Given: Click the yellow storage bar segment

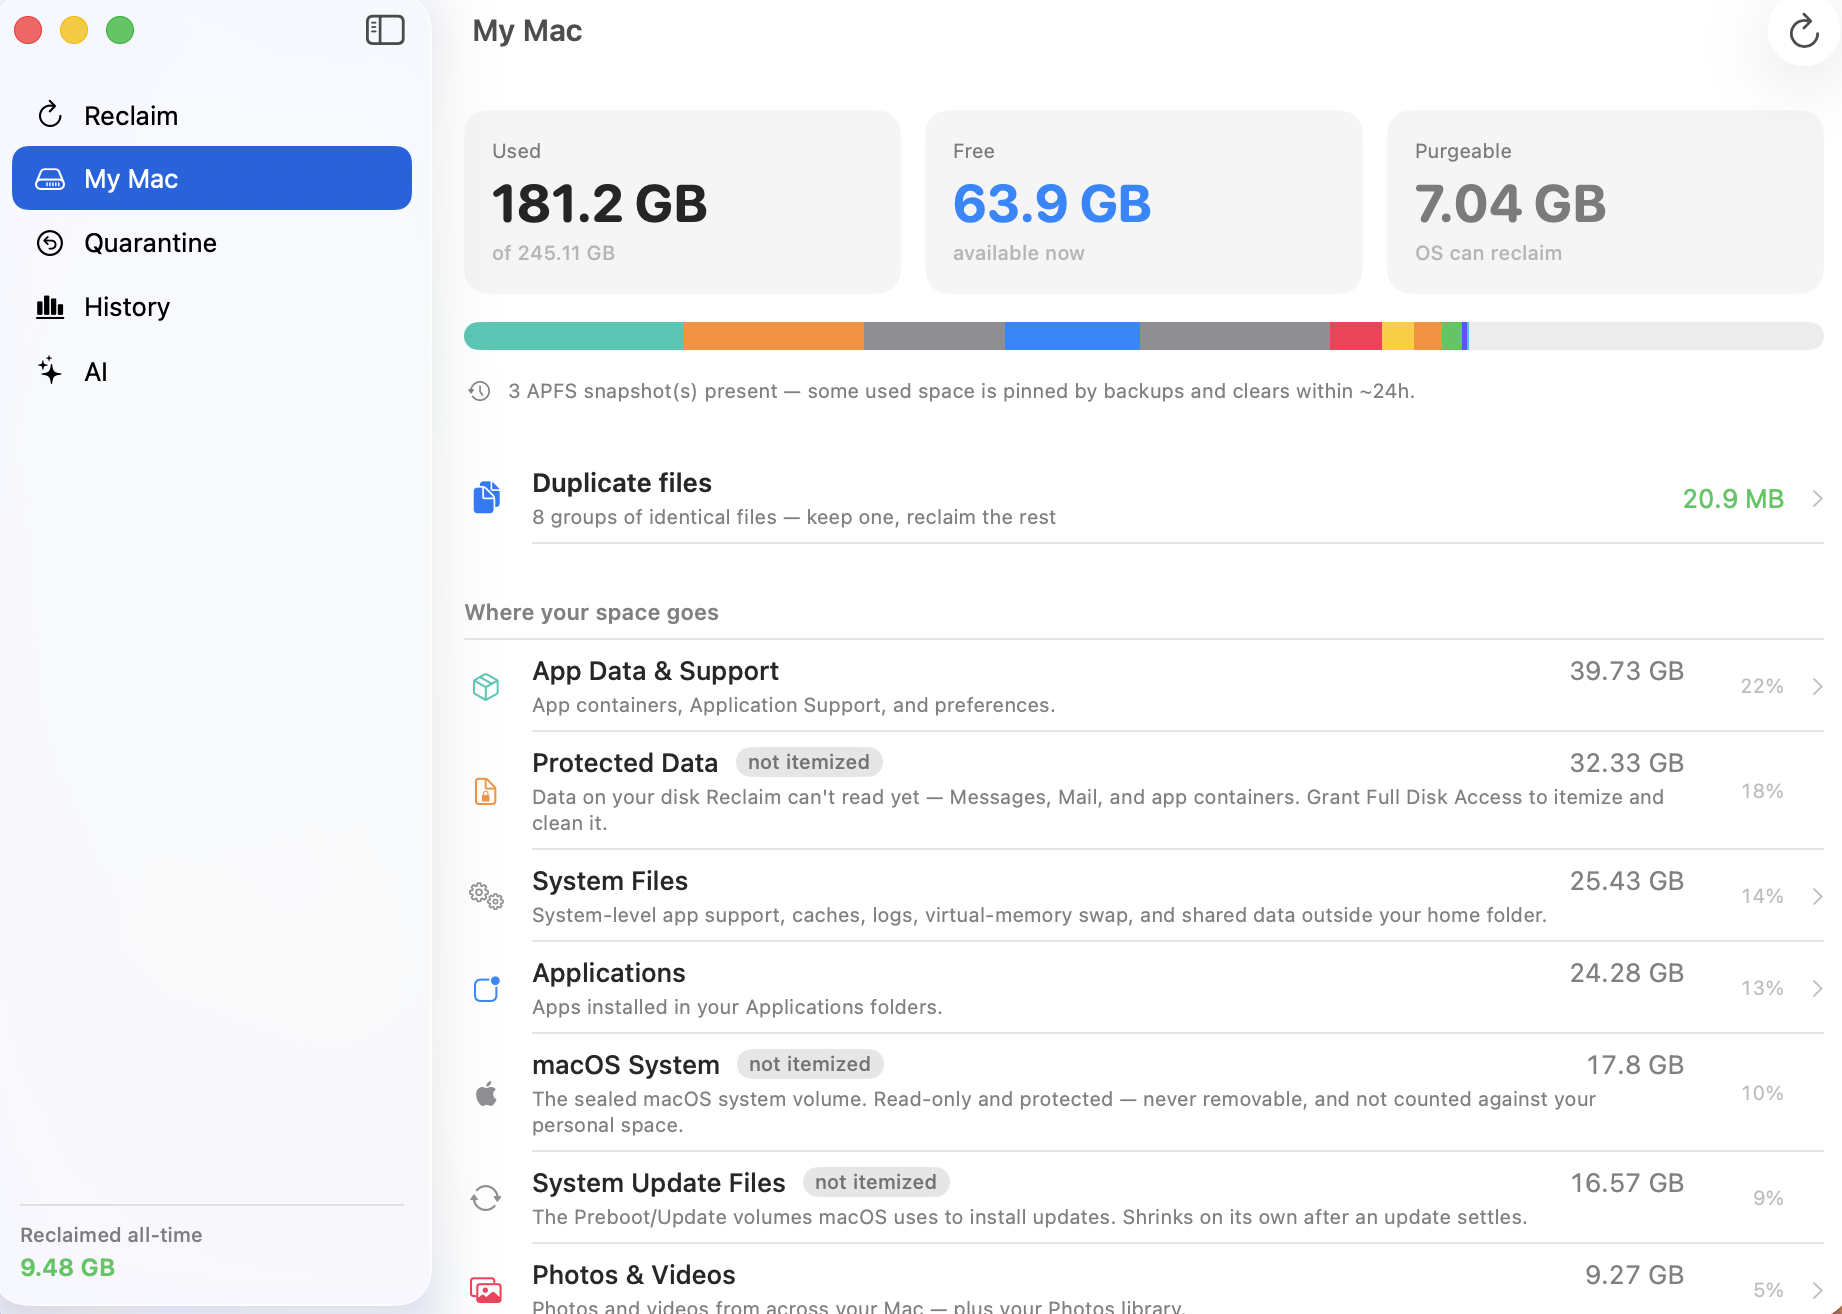Looking at the screenshot, I should coord(1398,336).
